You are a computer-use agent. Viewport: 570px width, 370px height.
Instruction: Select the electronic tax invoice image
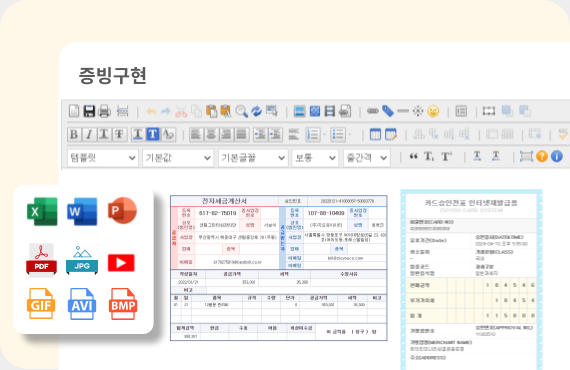pos(278,268)
